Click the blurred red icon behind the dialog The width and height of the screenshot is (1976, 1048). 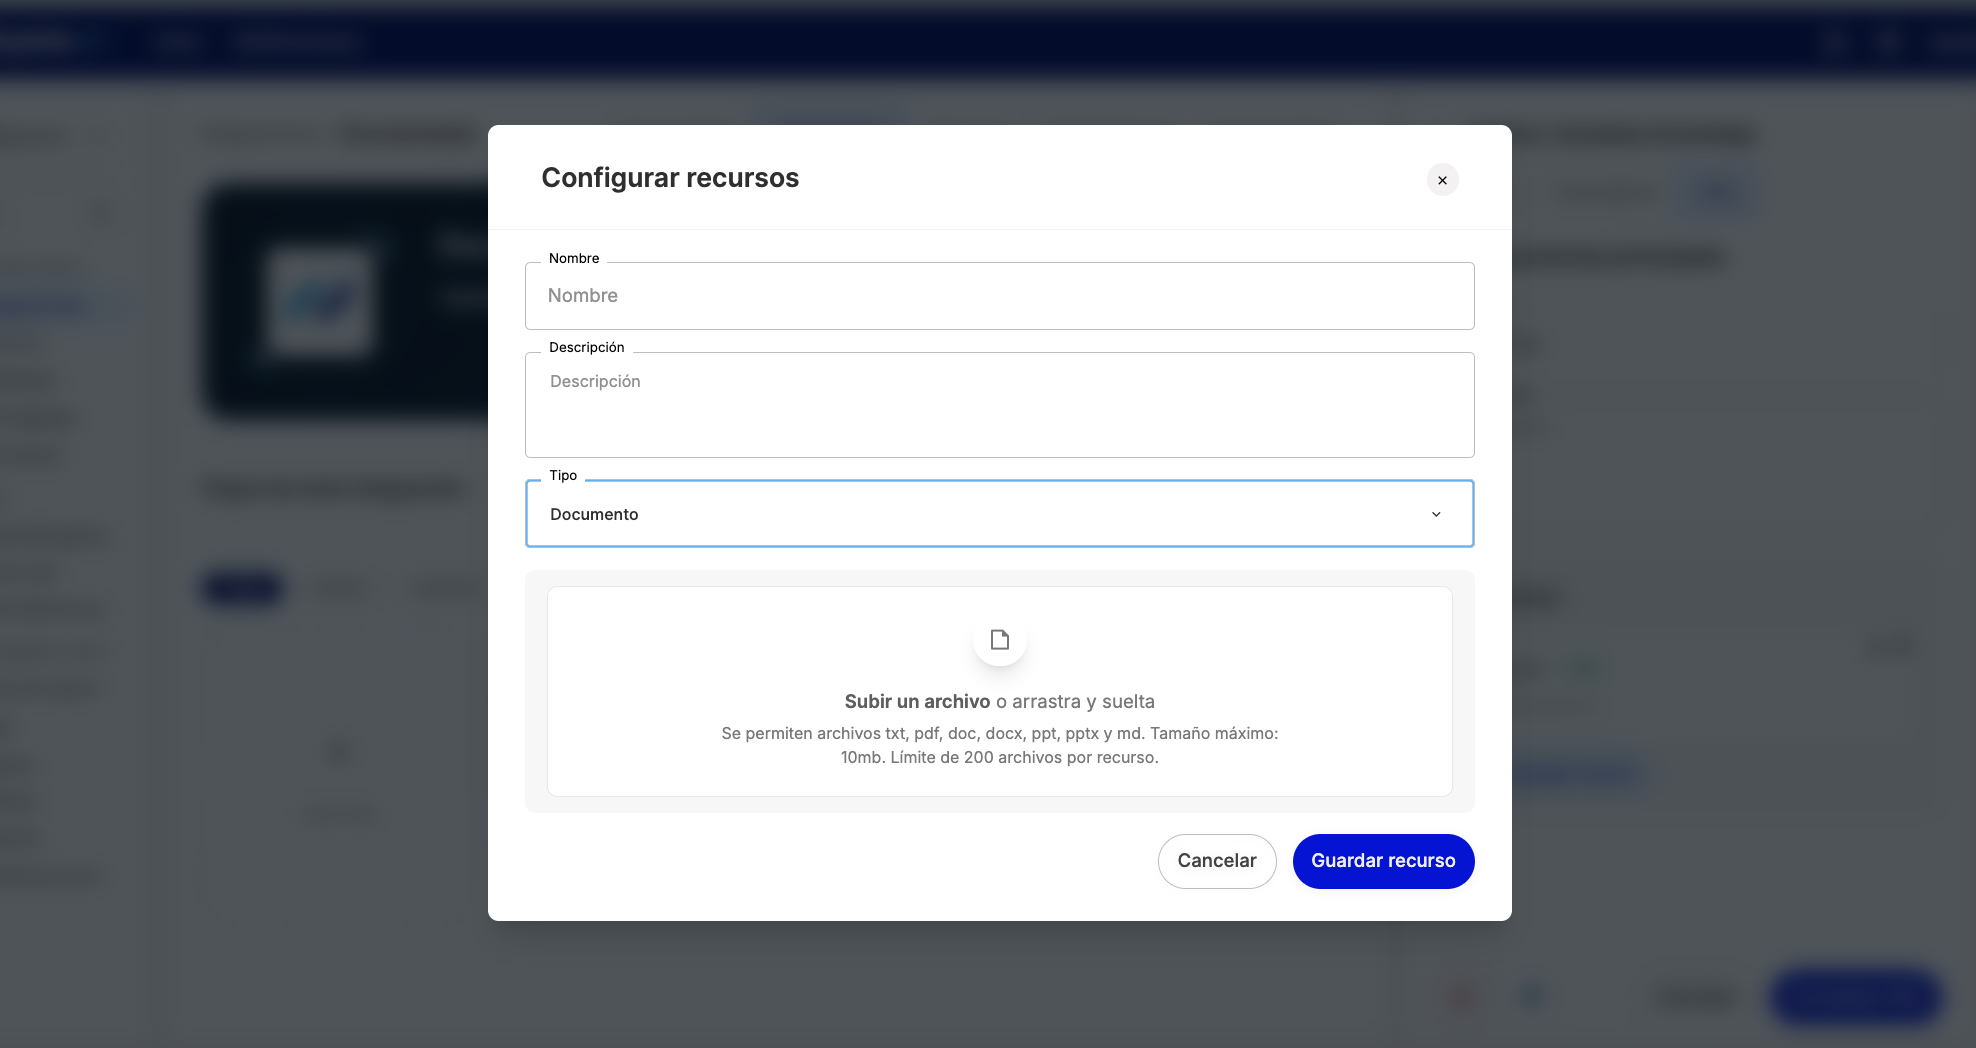pos(1462,995)
